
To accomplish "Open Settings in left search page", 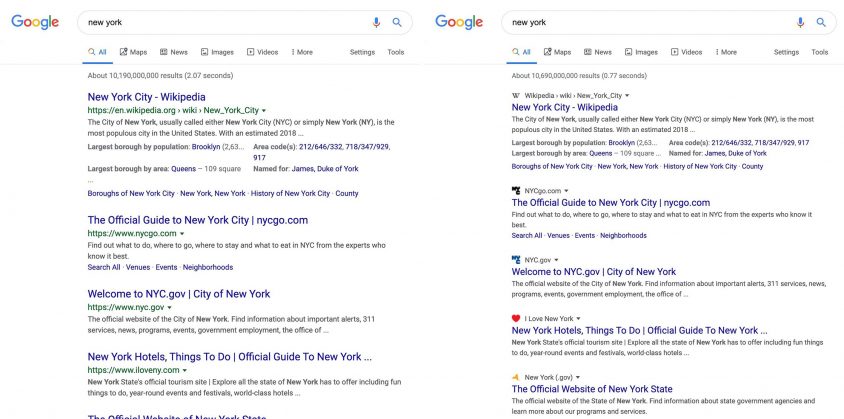I will [362, 52].
